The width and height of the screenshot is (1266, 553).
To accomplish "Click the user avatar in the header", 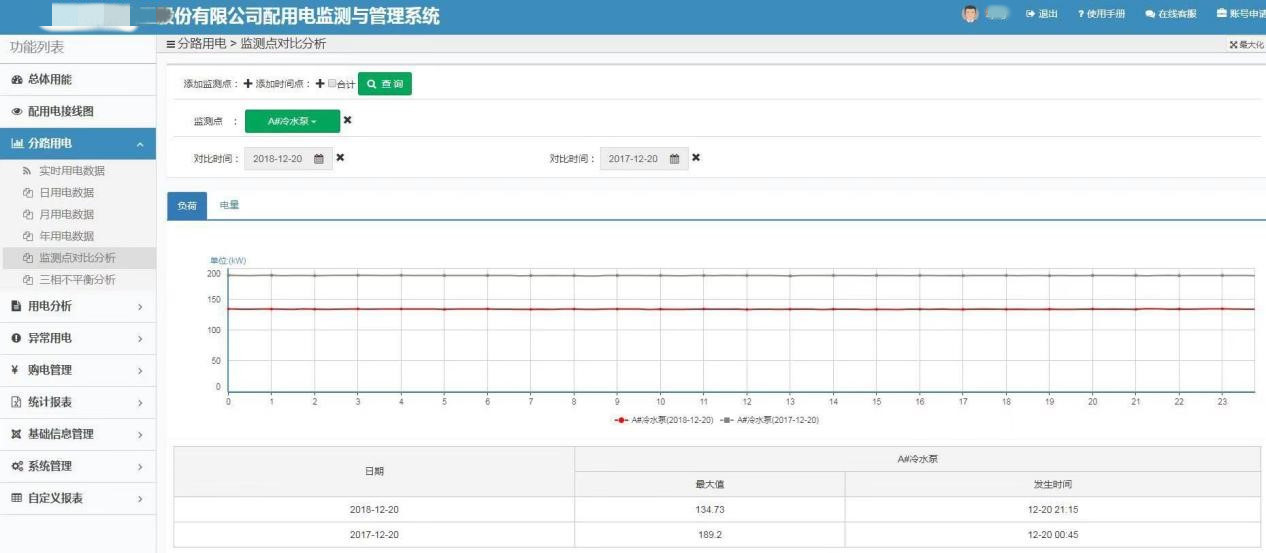I will [969, 14].
